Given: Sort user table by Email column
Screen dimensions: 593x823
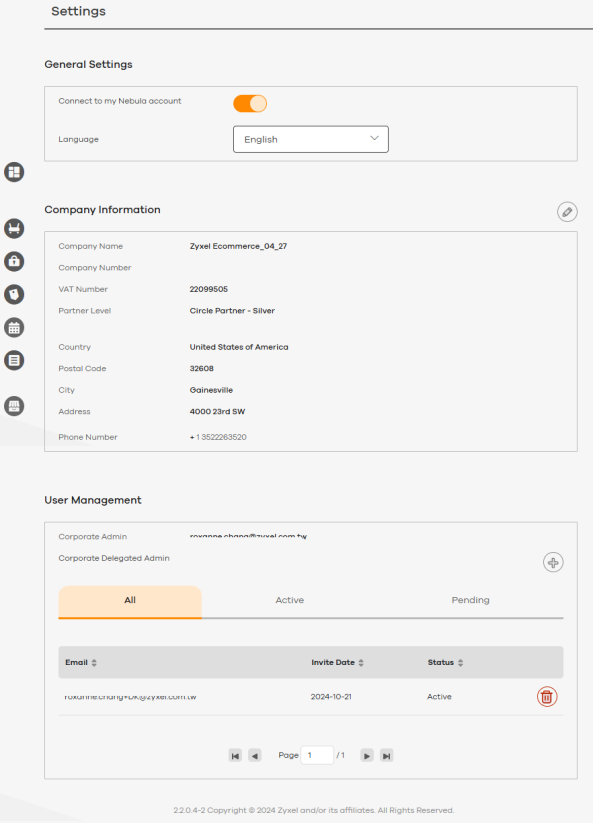Looking at the screenshot, I should pyautogui.click(x=94, y=663).
